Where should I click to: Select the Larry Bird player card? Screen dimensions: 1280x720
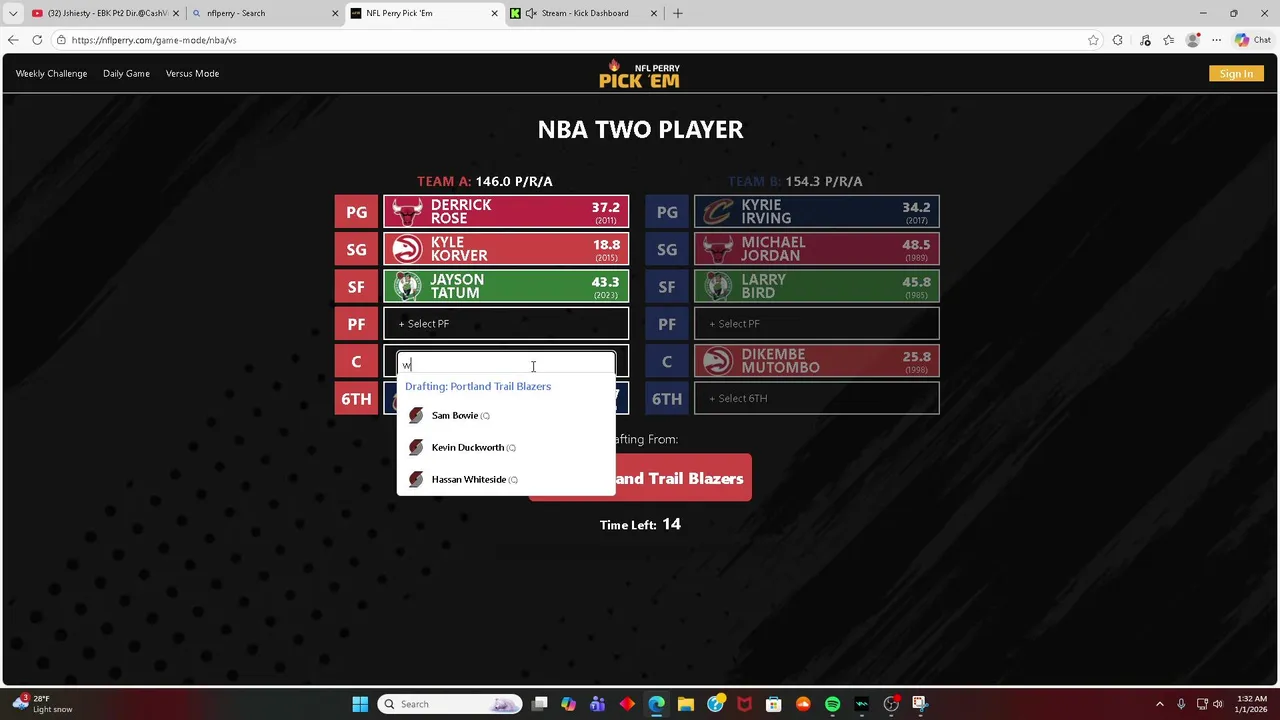817,286
